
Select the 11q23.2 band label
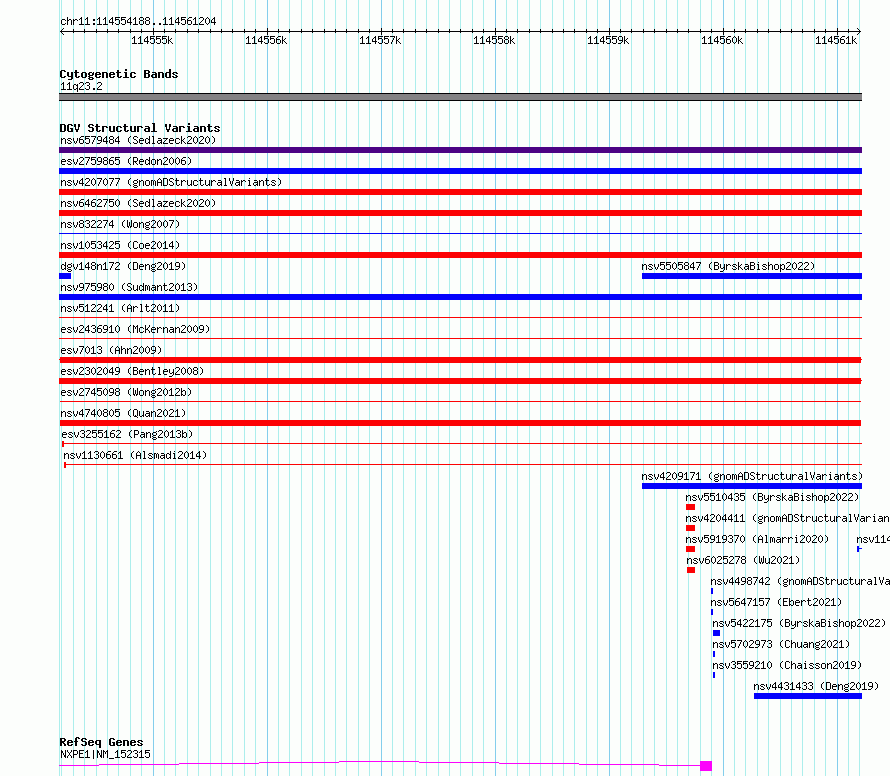click(x=81, y=86)
